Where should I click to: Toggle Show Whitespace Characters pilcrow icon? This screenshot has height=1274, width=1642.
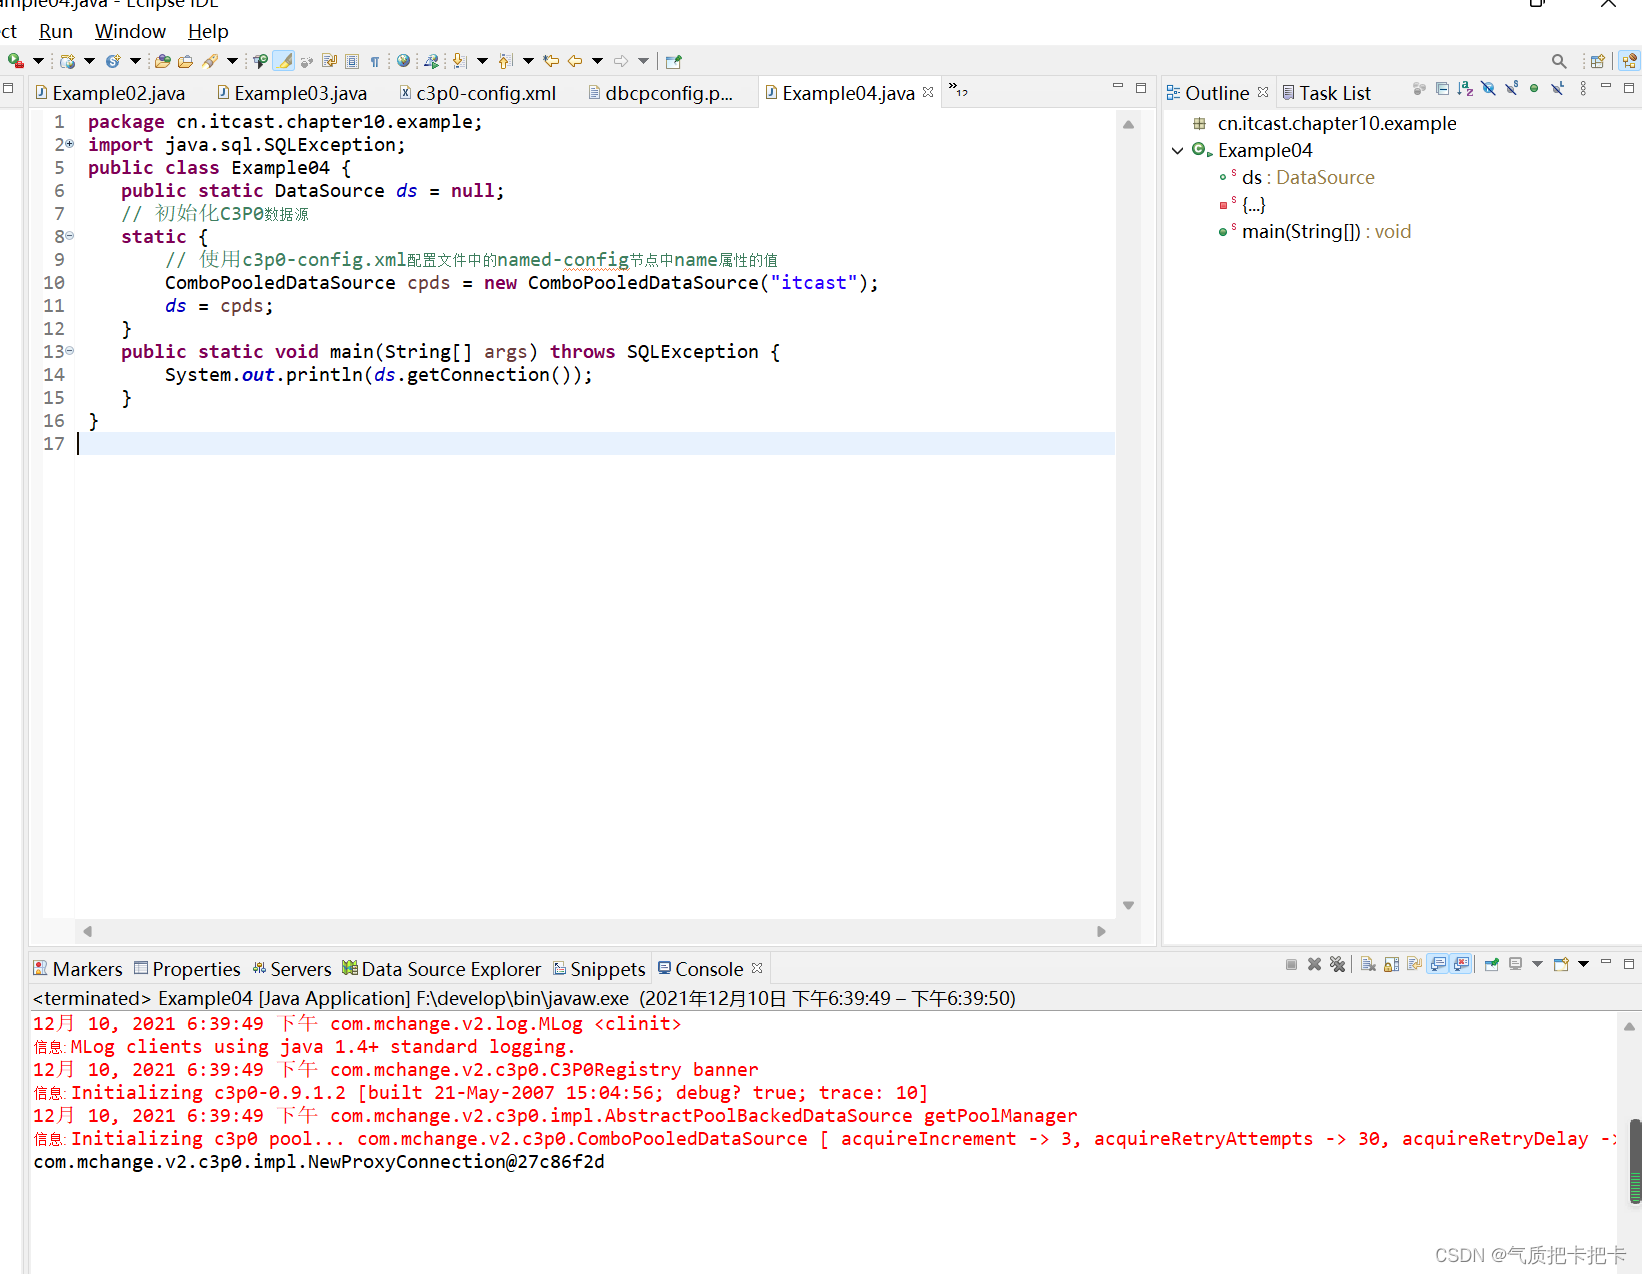click(x=375, y=61)
